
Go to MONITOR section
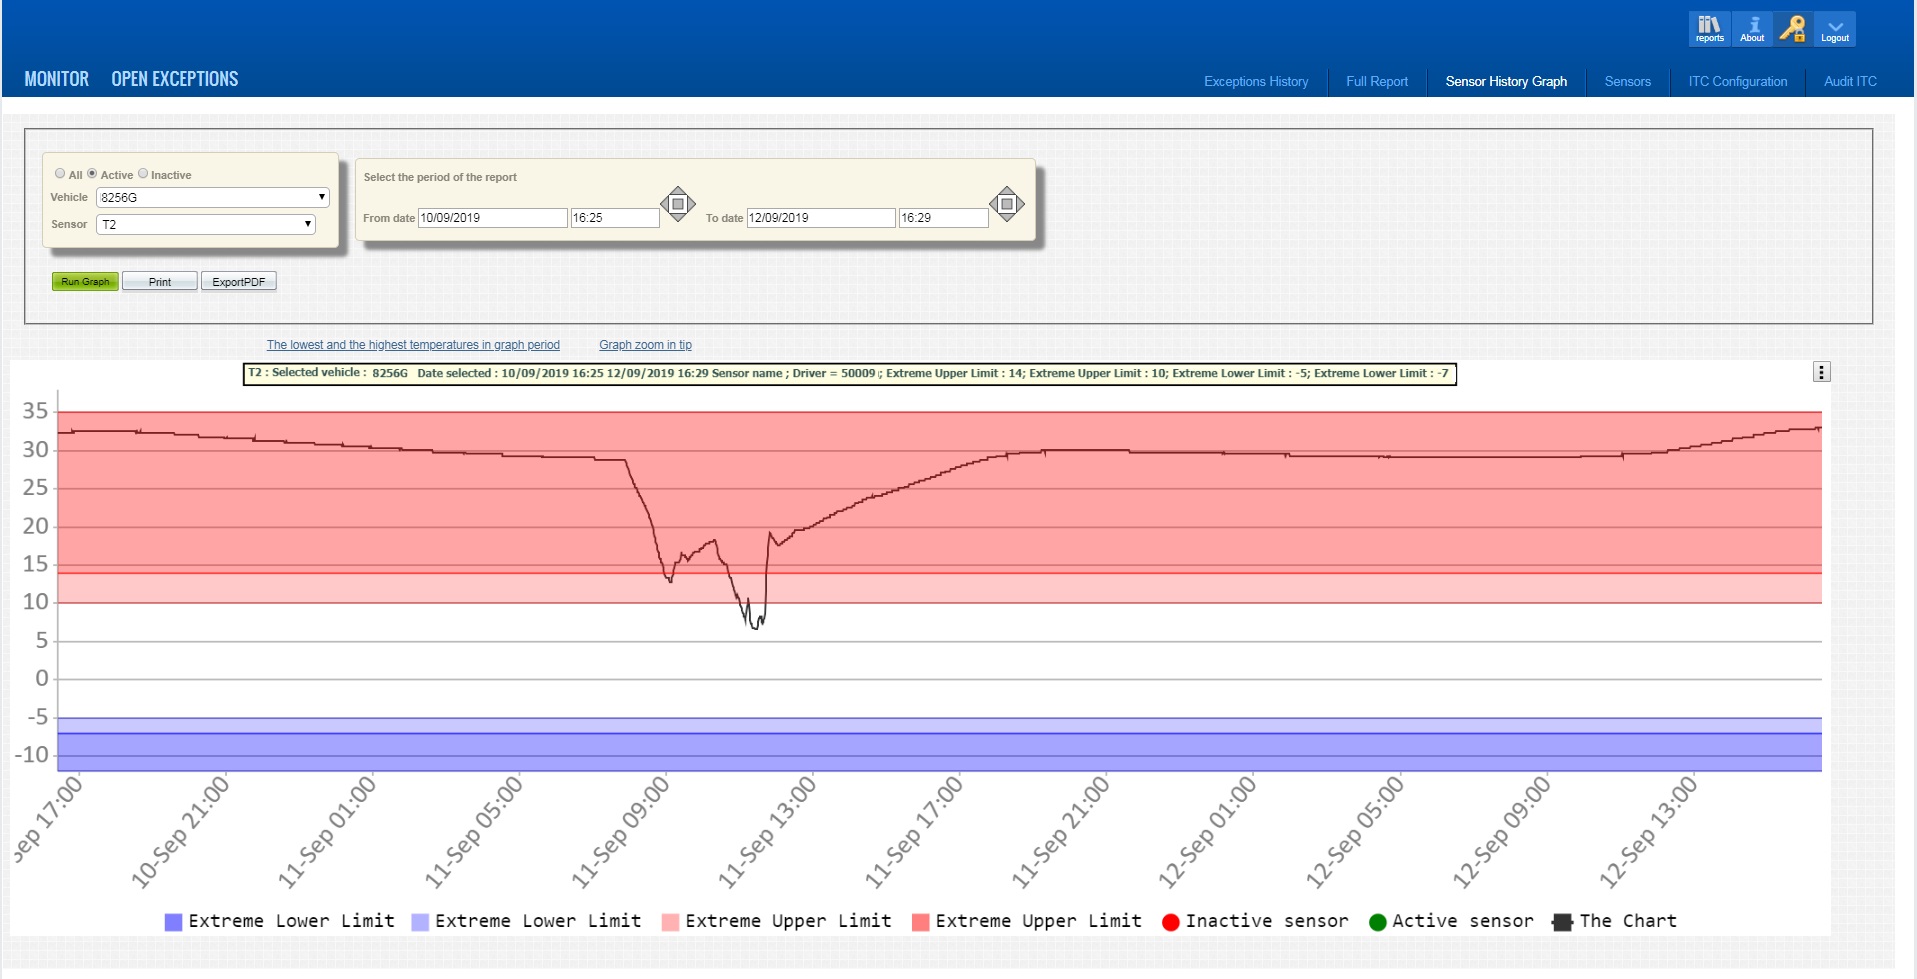click(x=56, y=79)
